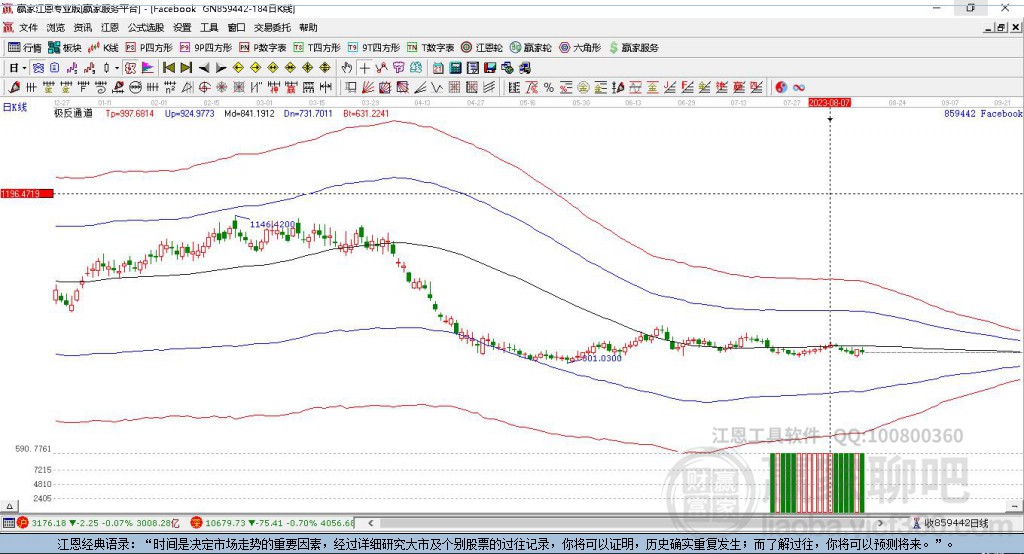Open the 设置 menu
This screenshot has height=554, width=1024.
click(182, 27)
